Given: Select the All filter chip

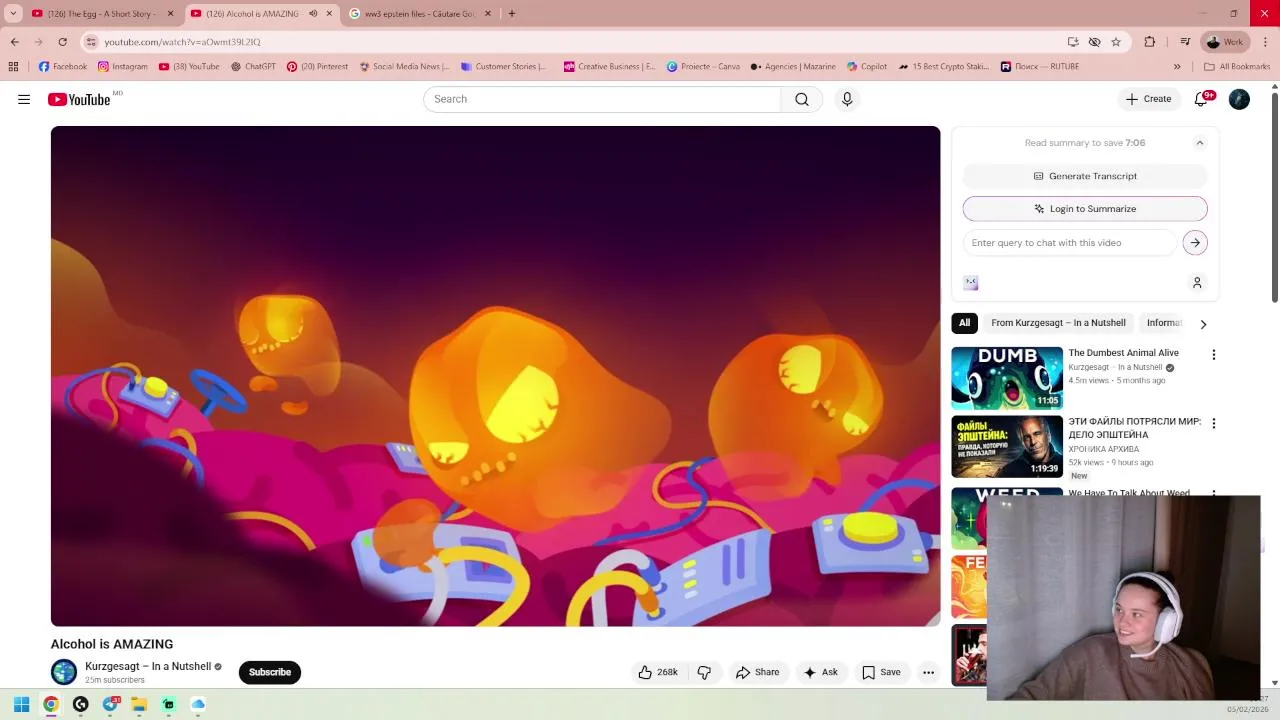Looking at the screenshot, I should click(x=964, y=323).
